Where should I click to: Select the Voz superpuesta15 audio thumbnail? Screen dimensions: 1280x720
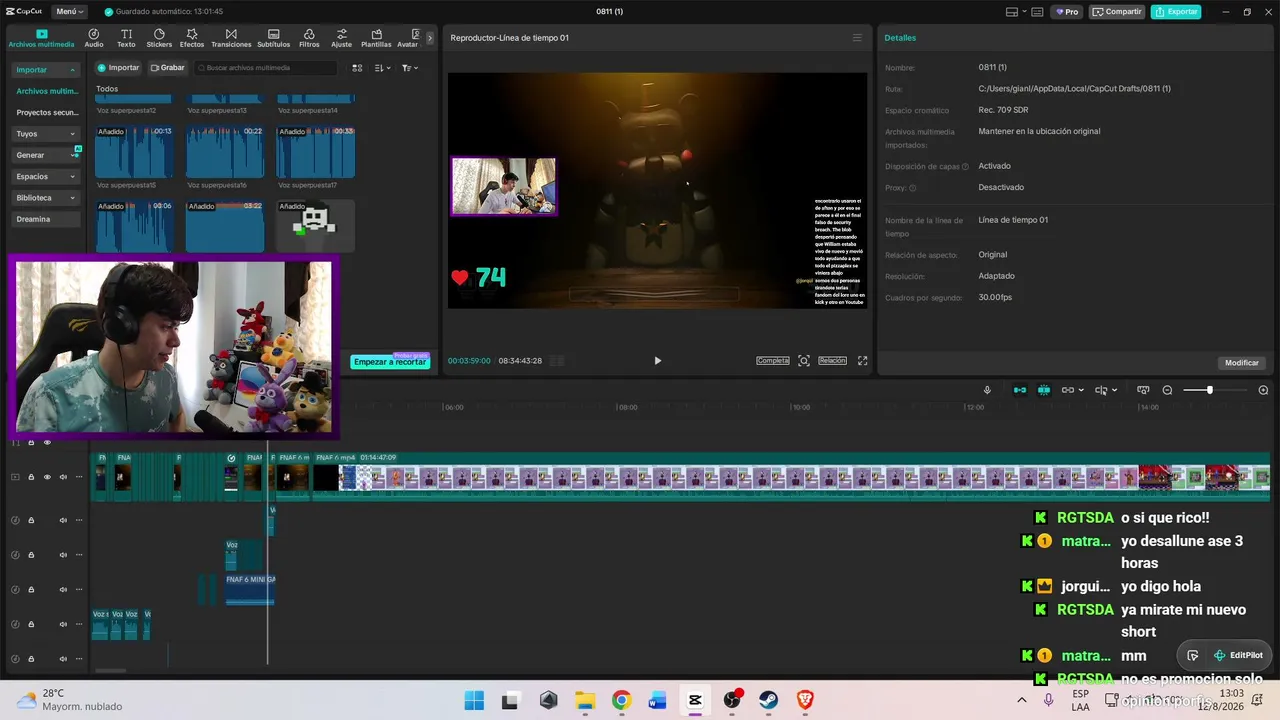pyautogui.click(x=134, y=152)
